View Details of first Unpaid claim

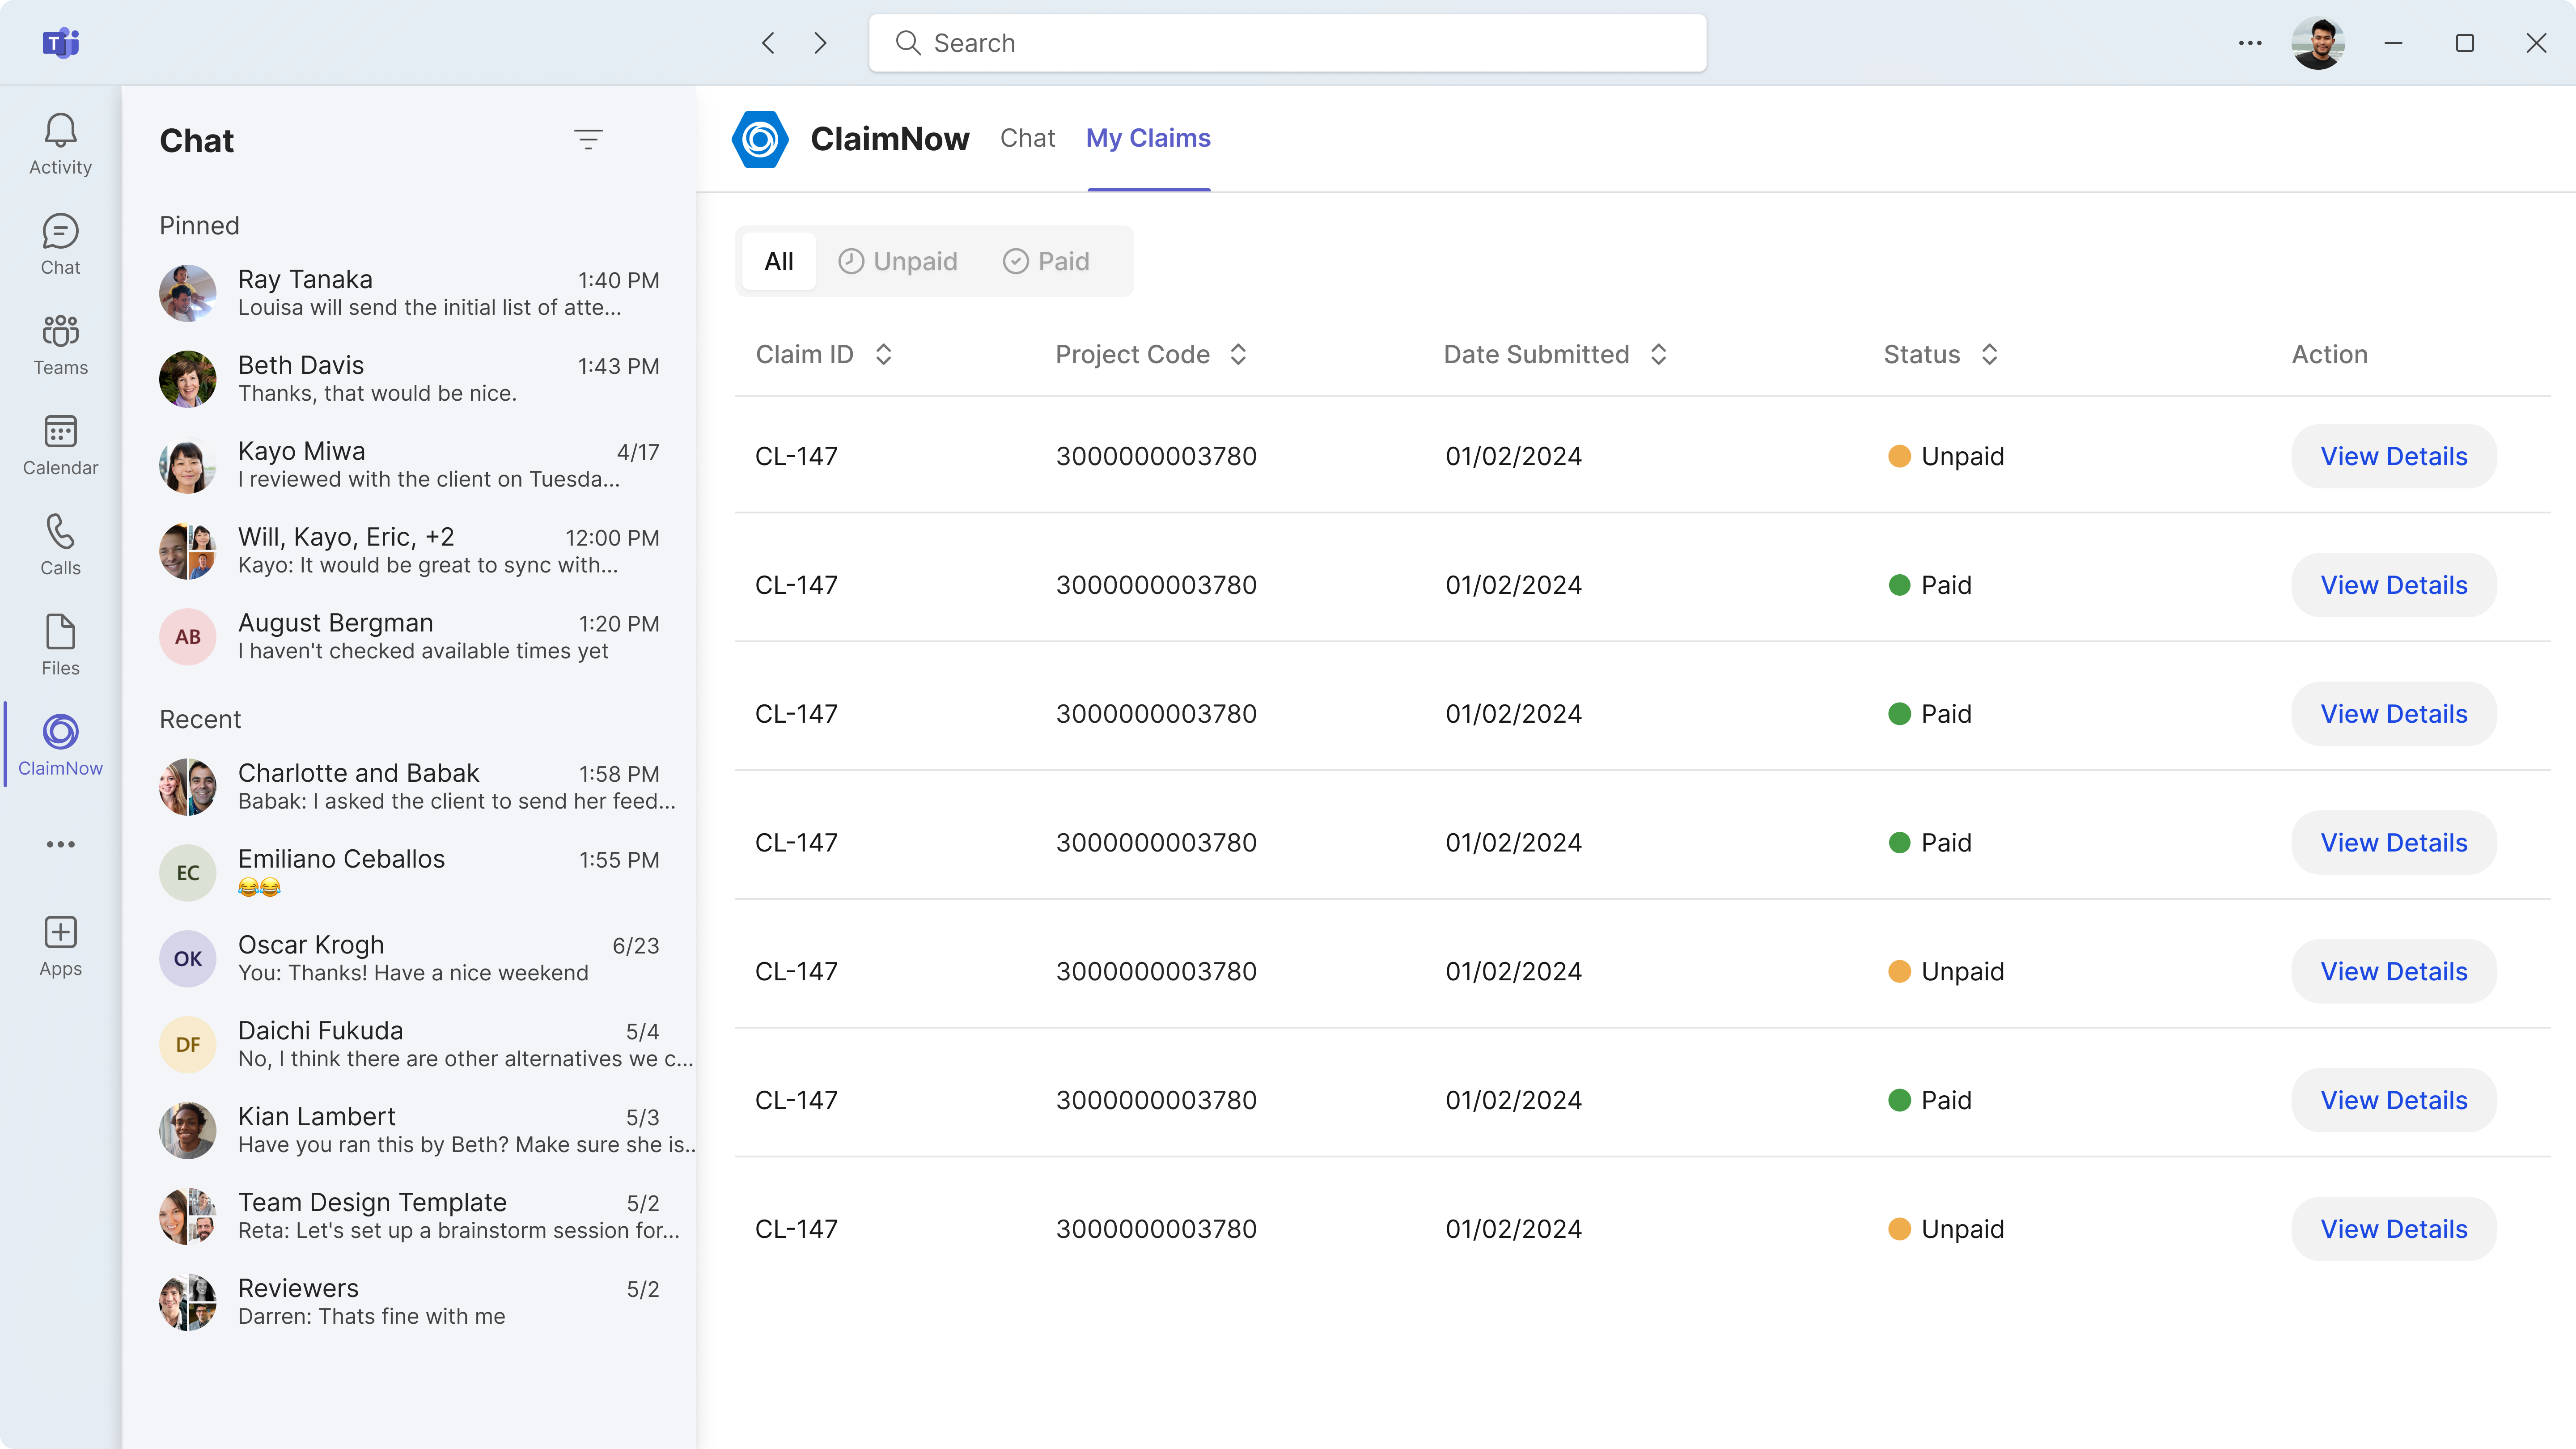coord(2393,456)
